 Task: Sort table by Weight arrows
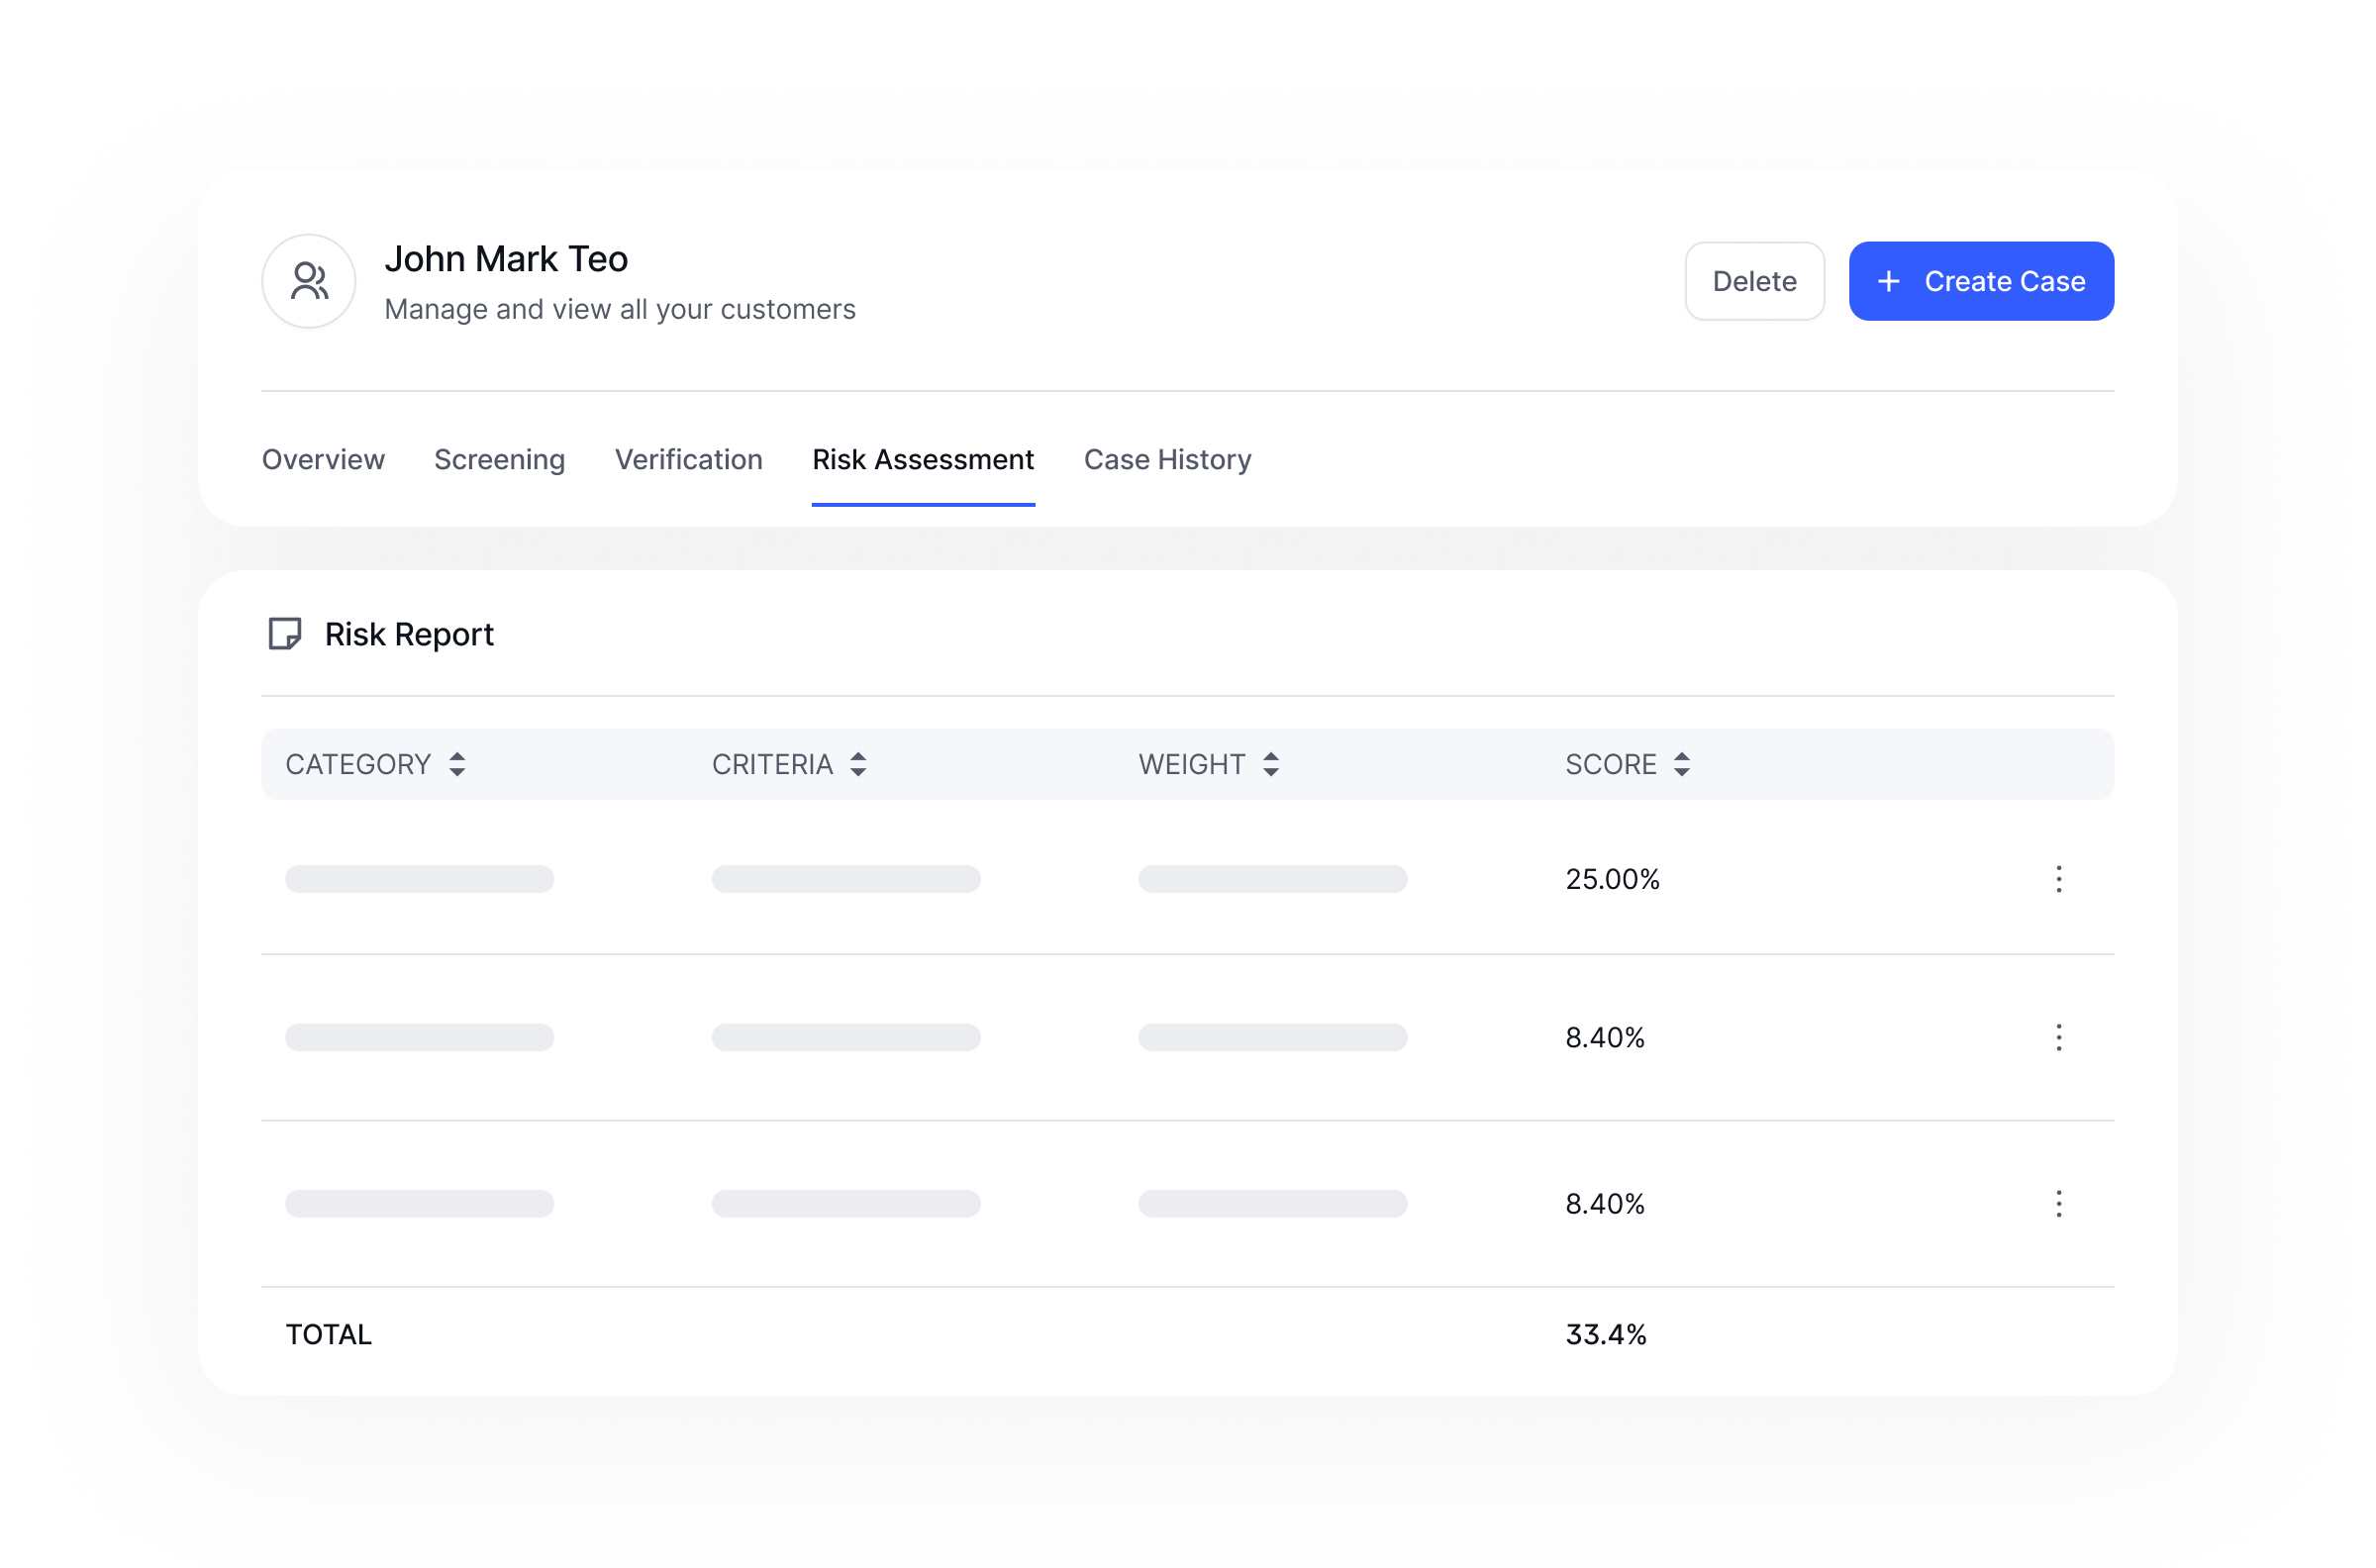pos(1271,764)
